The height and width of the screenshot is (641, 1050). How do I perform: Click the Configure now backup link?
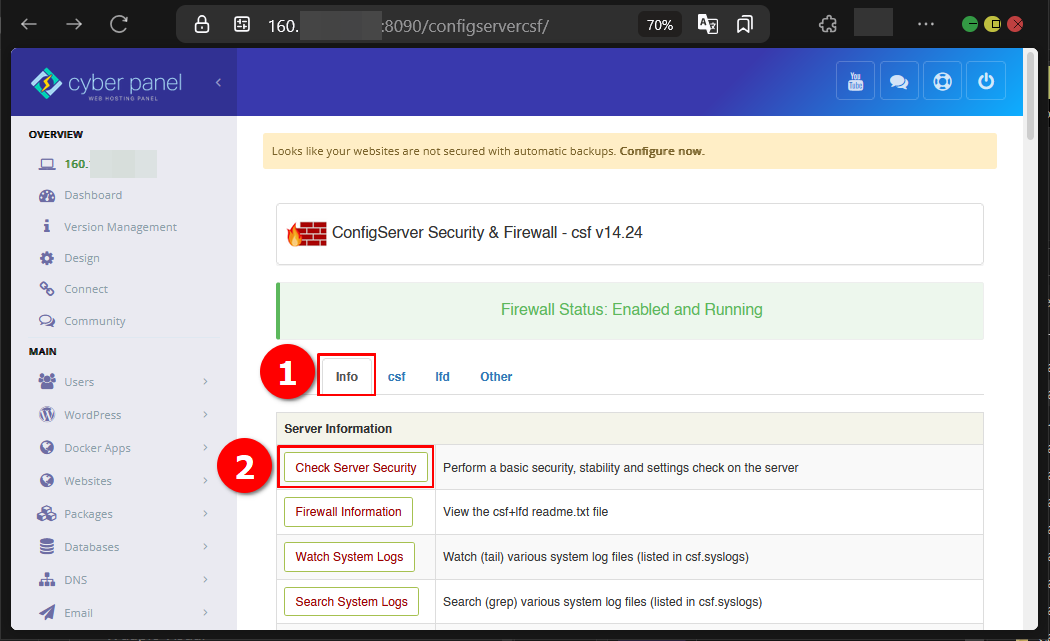click(662, 151)
